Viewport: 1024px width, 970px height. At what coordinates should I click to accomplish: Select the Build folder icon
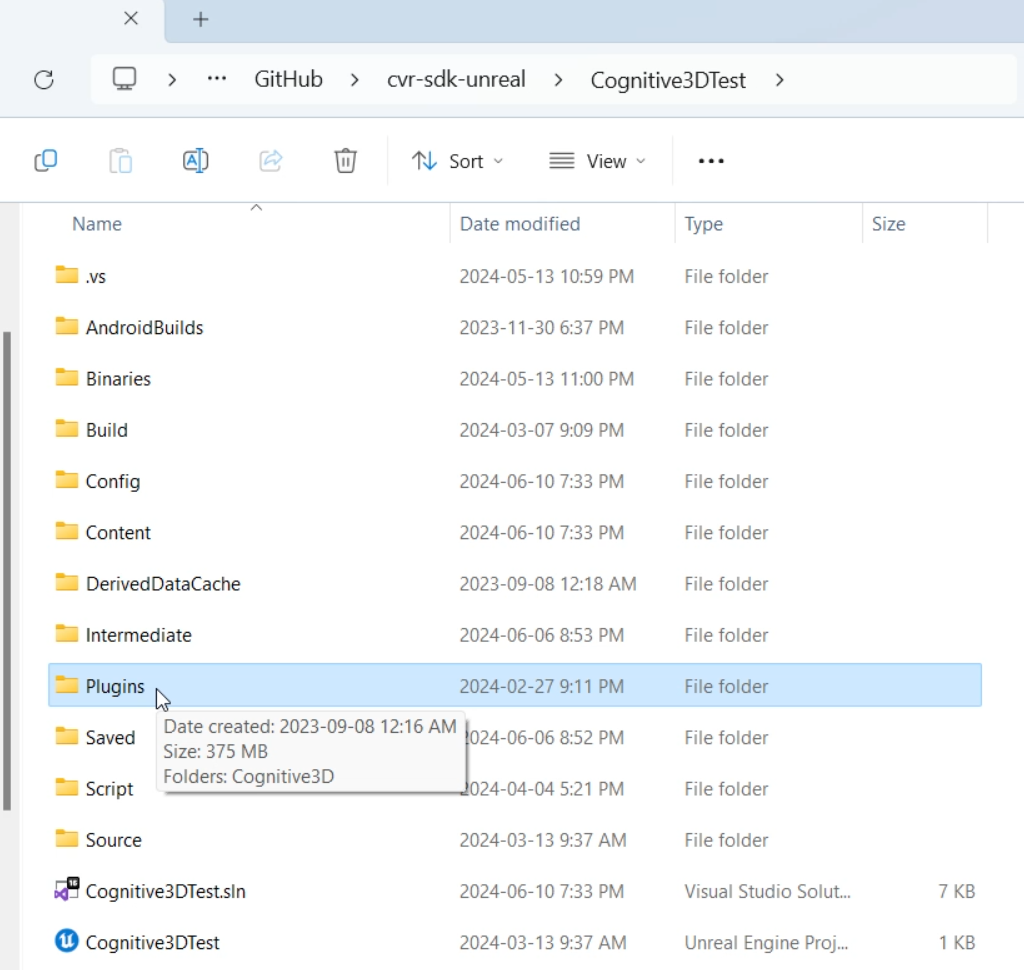click(67, 428)
